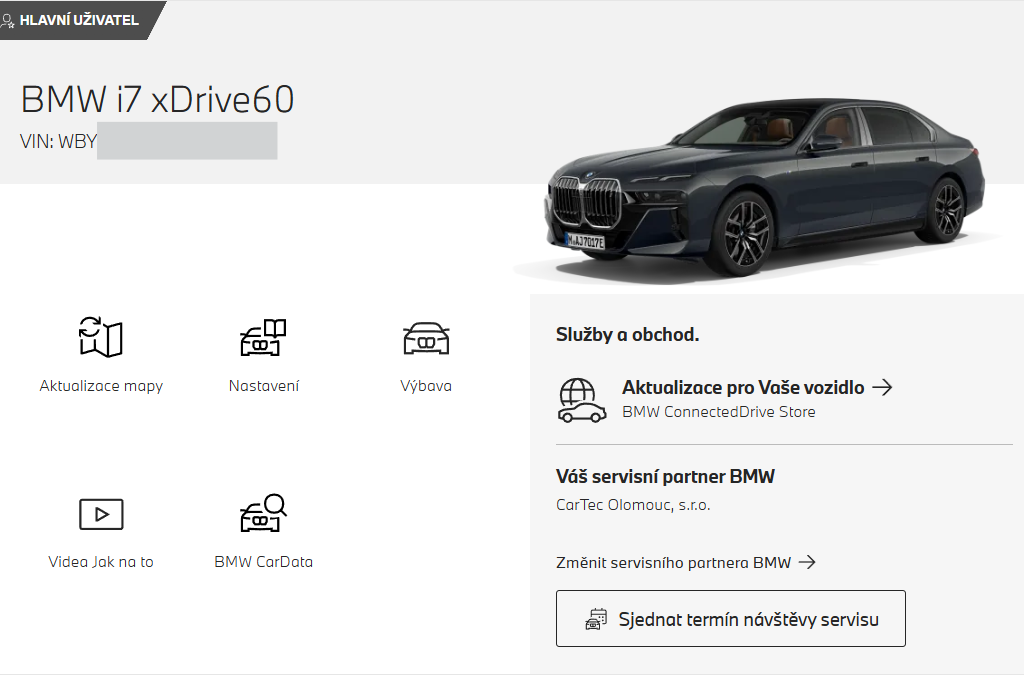
Task: Open the BMW CarData magnifier car icon
Action: click(263, 512)
